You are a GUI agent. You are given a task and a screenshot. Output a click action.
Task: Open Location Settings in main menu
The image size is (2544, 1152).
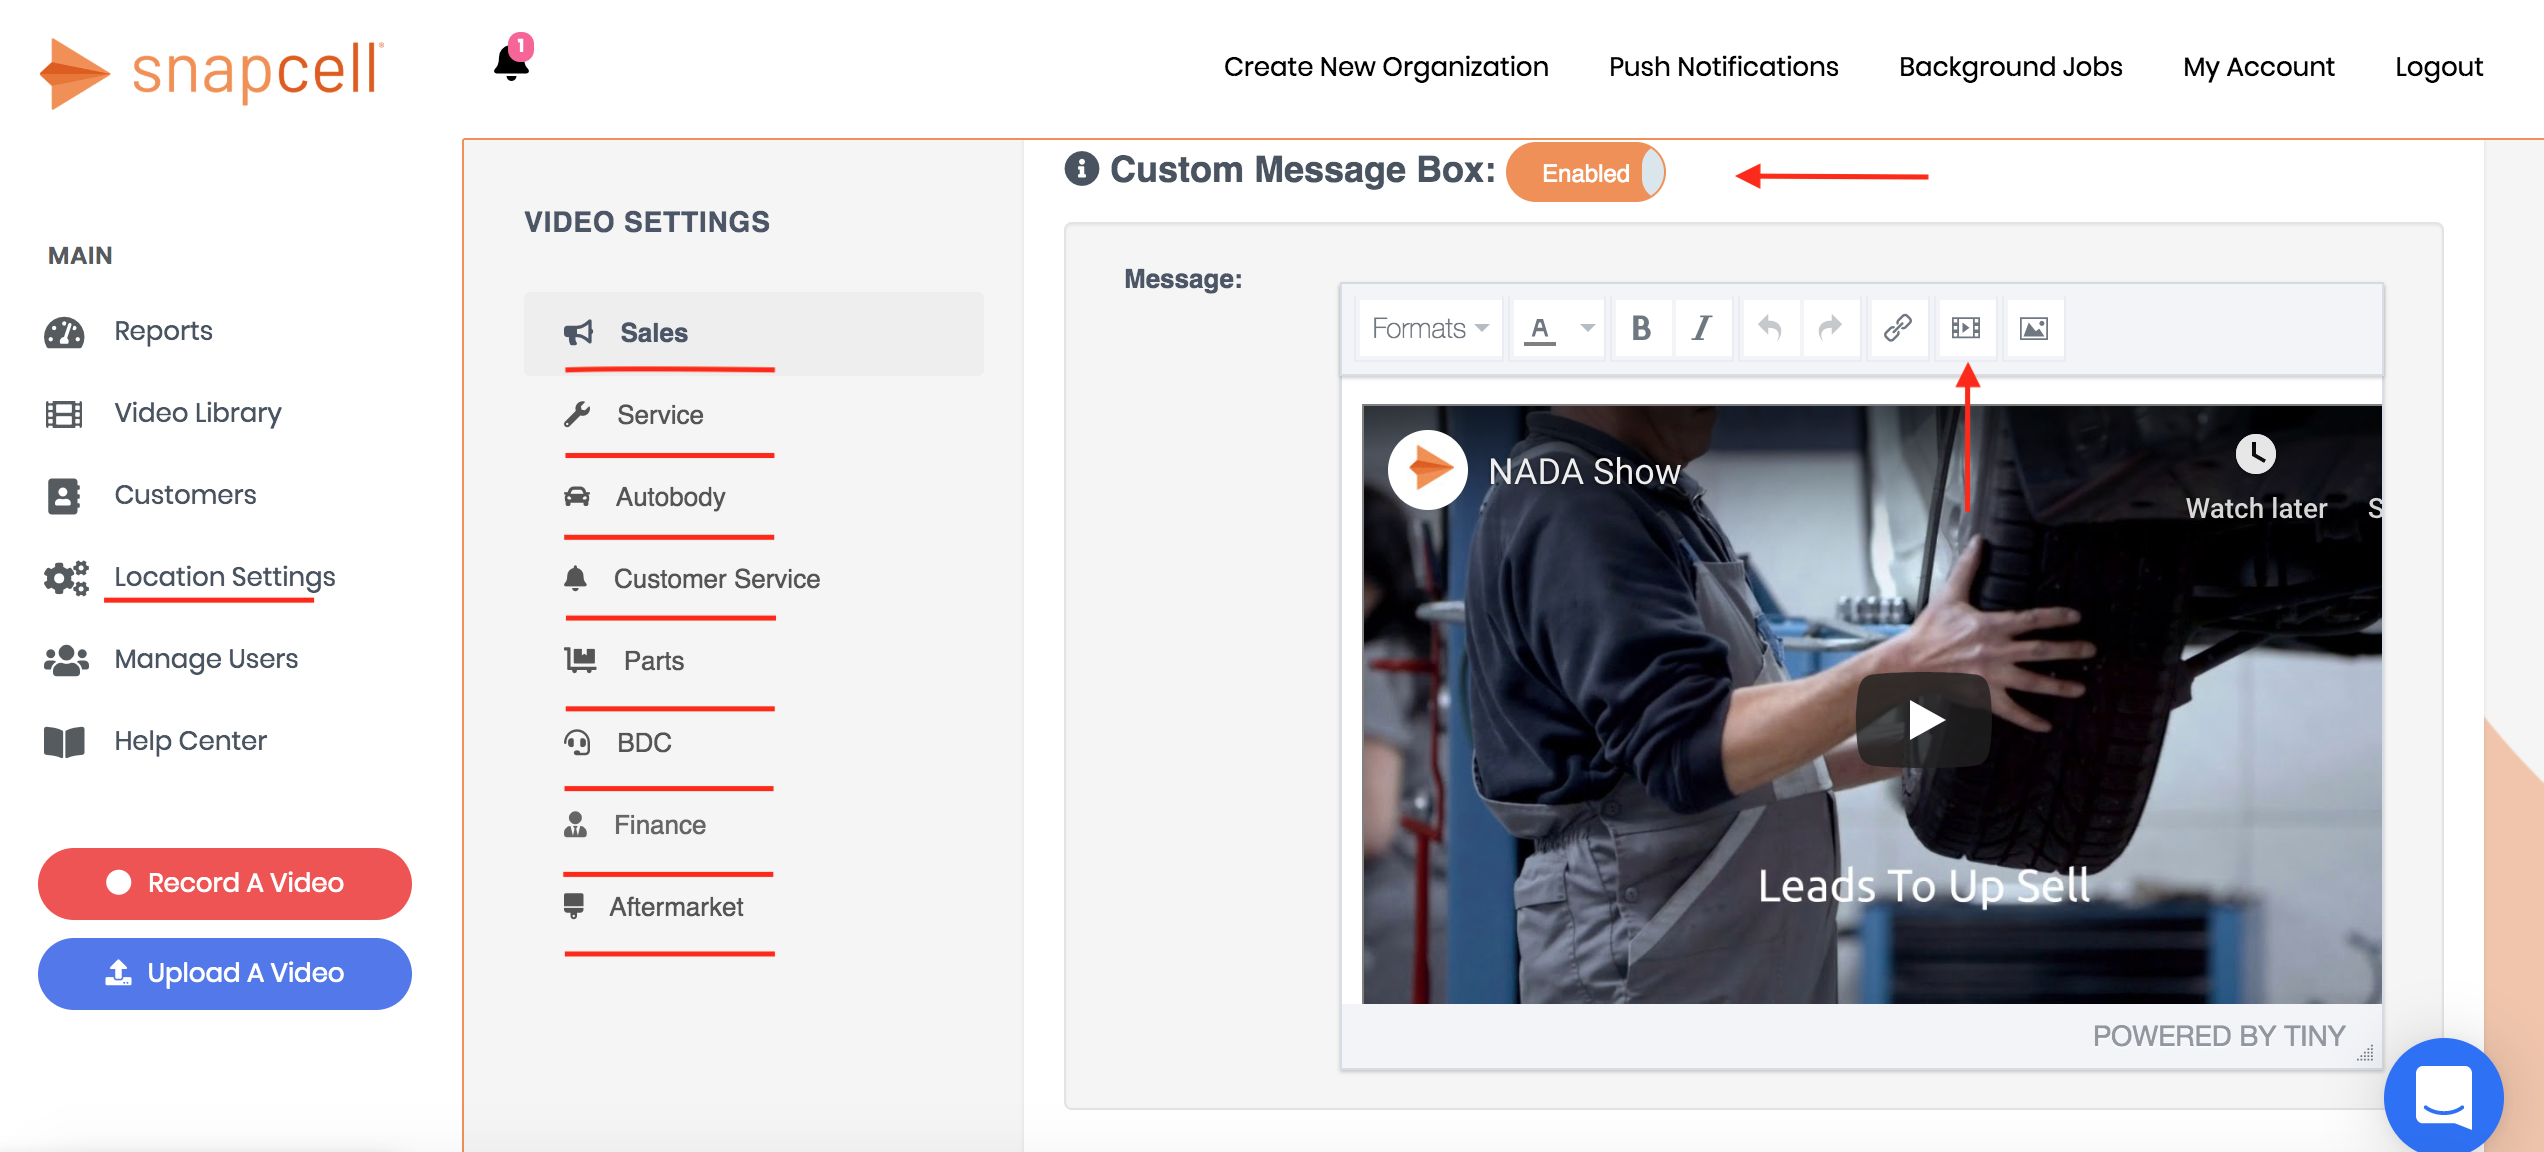click(x=224, y=577)
